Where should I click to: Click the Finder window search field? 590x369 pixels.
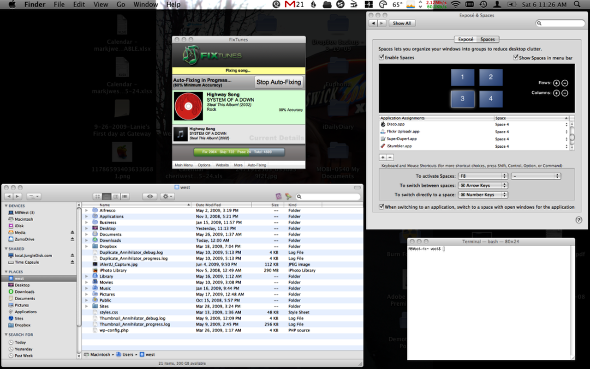point(327,196)
